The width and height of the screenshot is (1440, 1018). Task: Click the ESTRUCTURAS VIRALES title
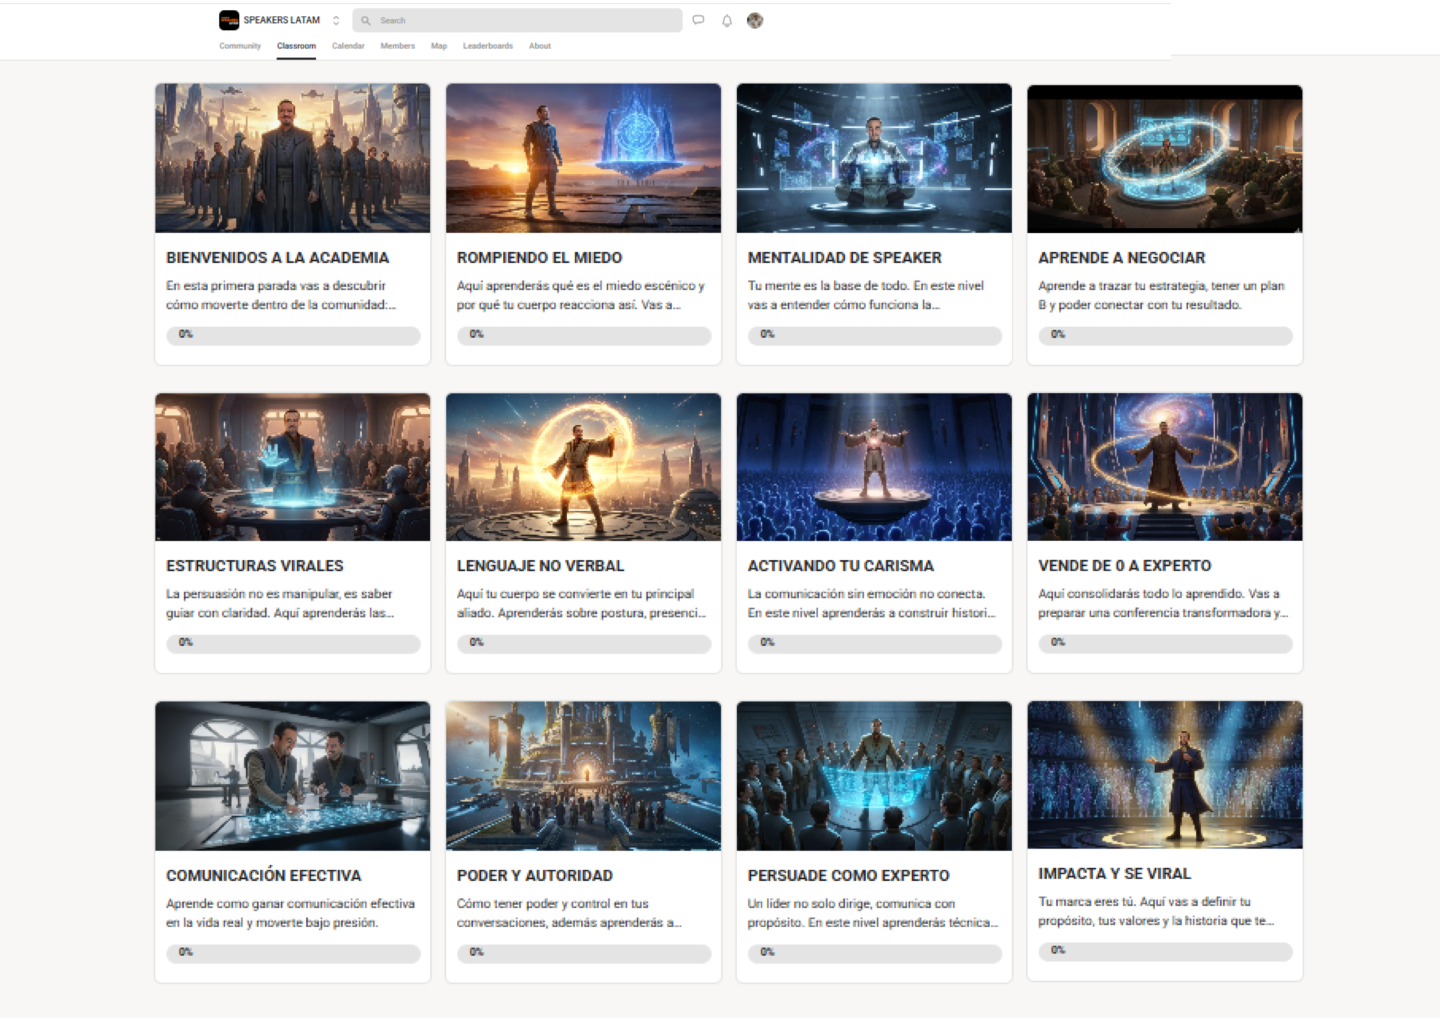(x=254, y=566)
